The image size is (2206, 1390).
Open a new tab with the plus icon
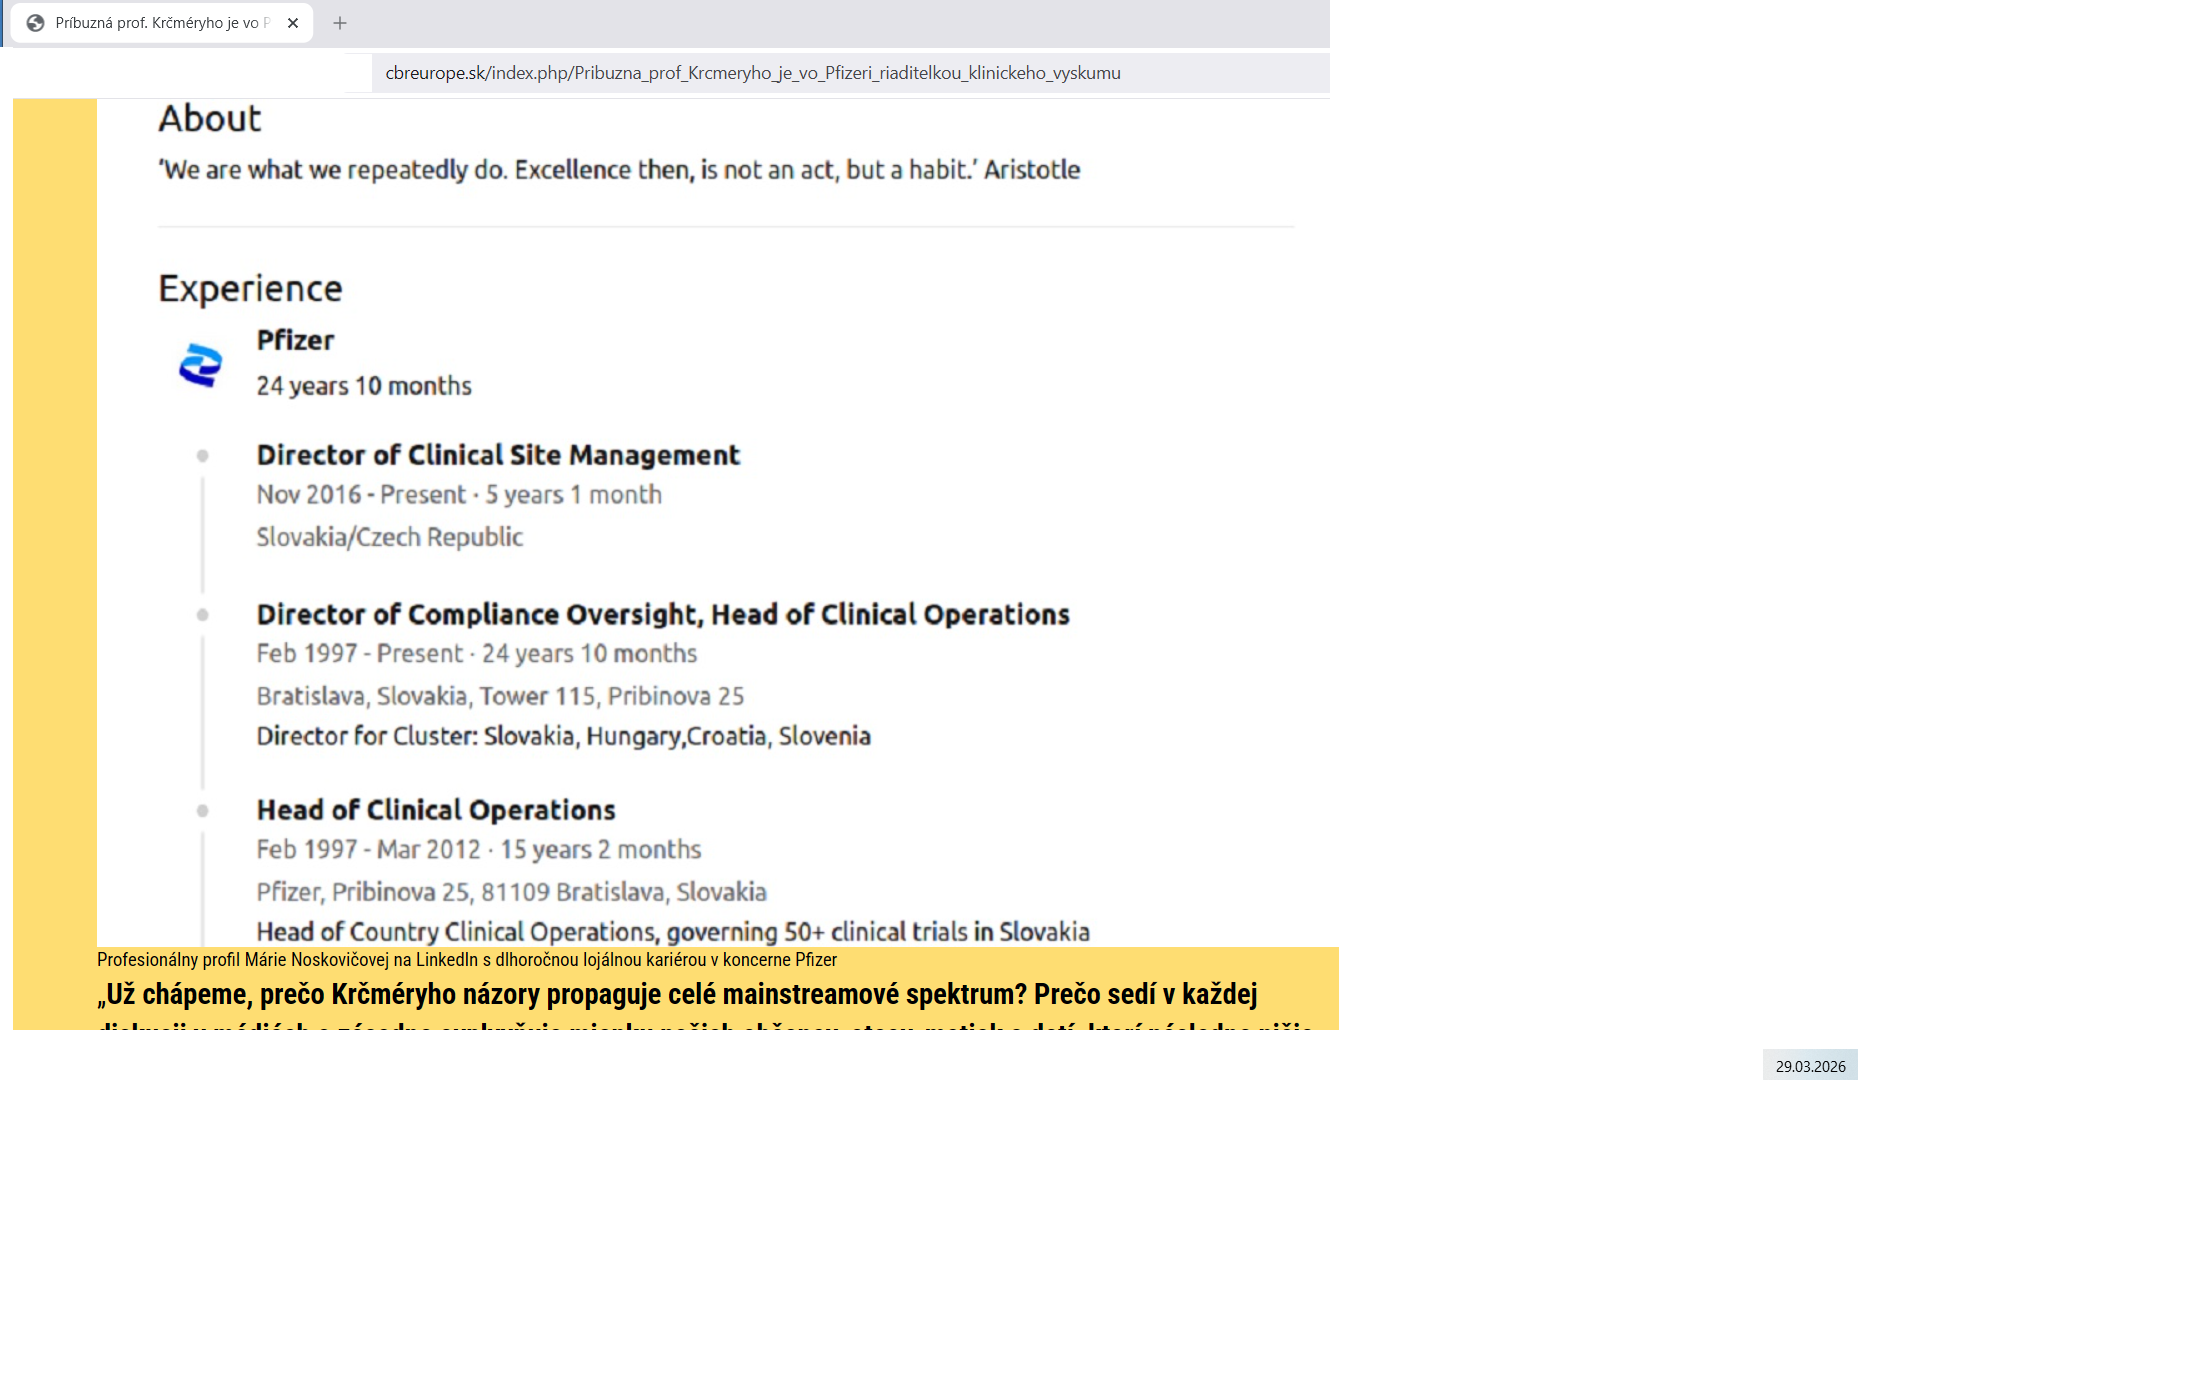(340, 23)
